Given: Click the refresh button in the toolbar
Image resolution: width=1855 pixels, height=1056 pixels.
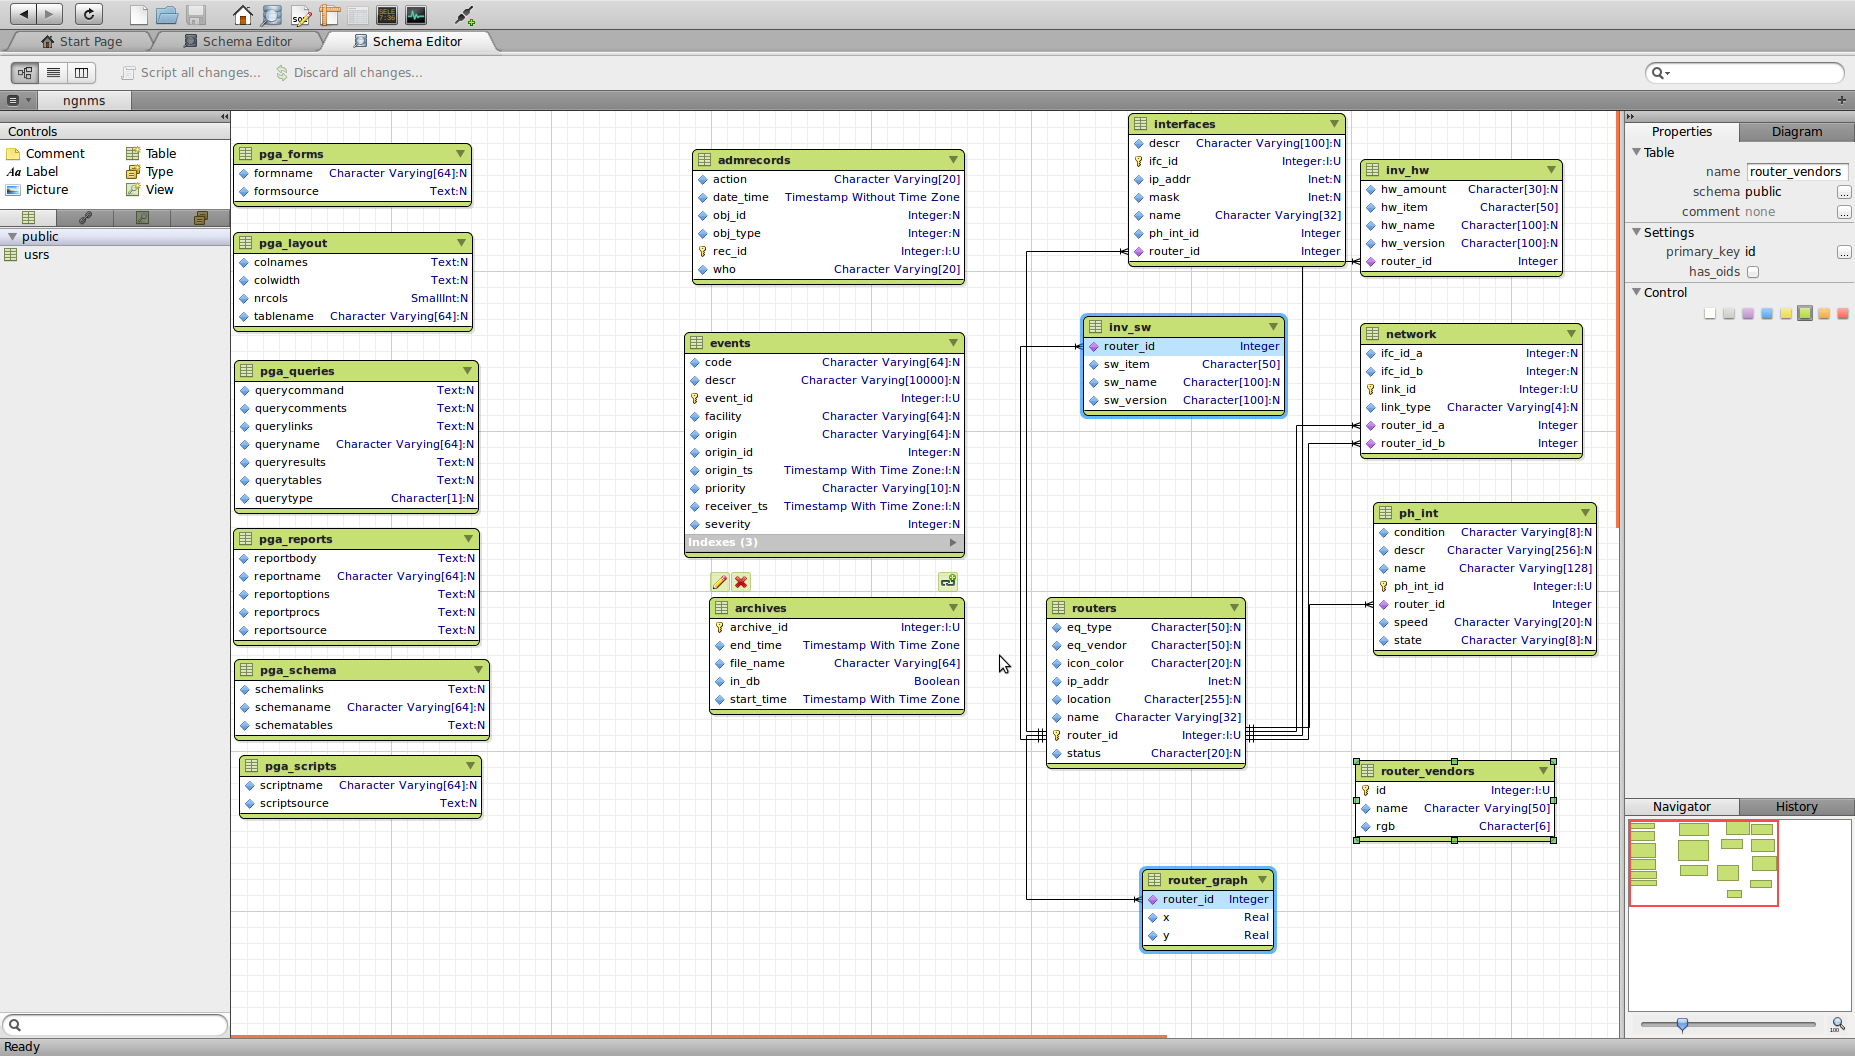Looking at the screenshot, I should [89, 14].
